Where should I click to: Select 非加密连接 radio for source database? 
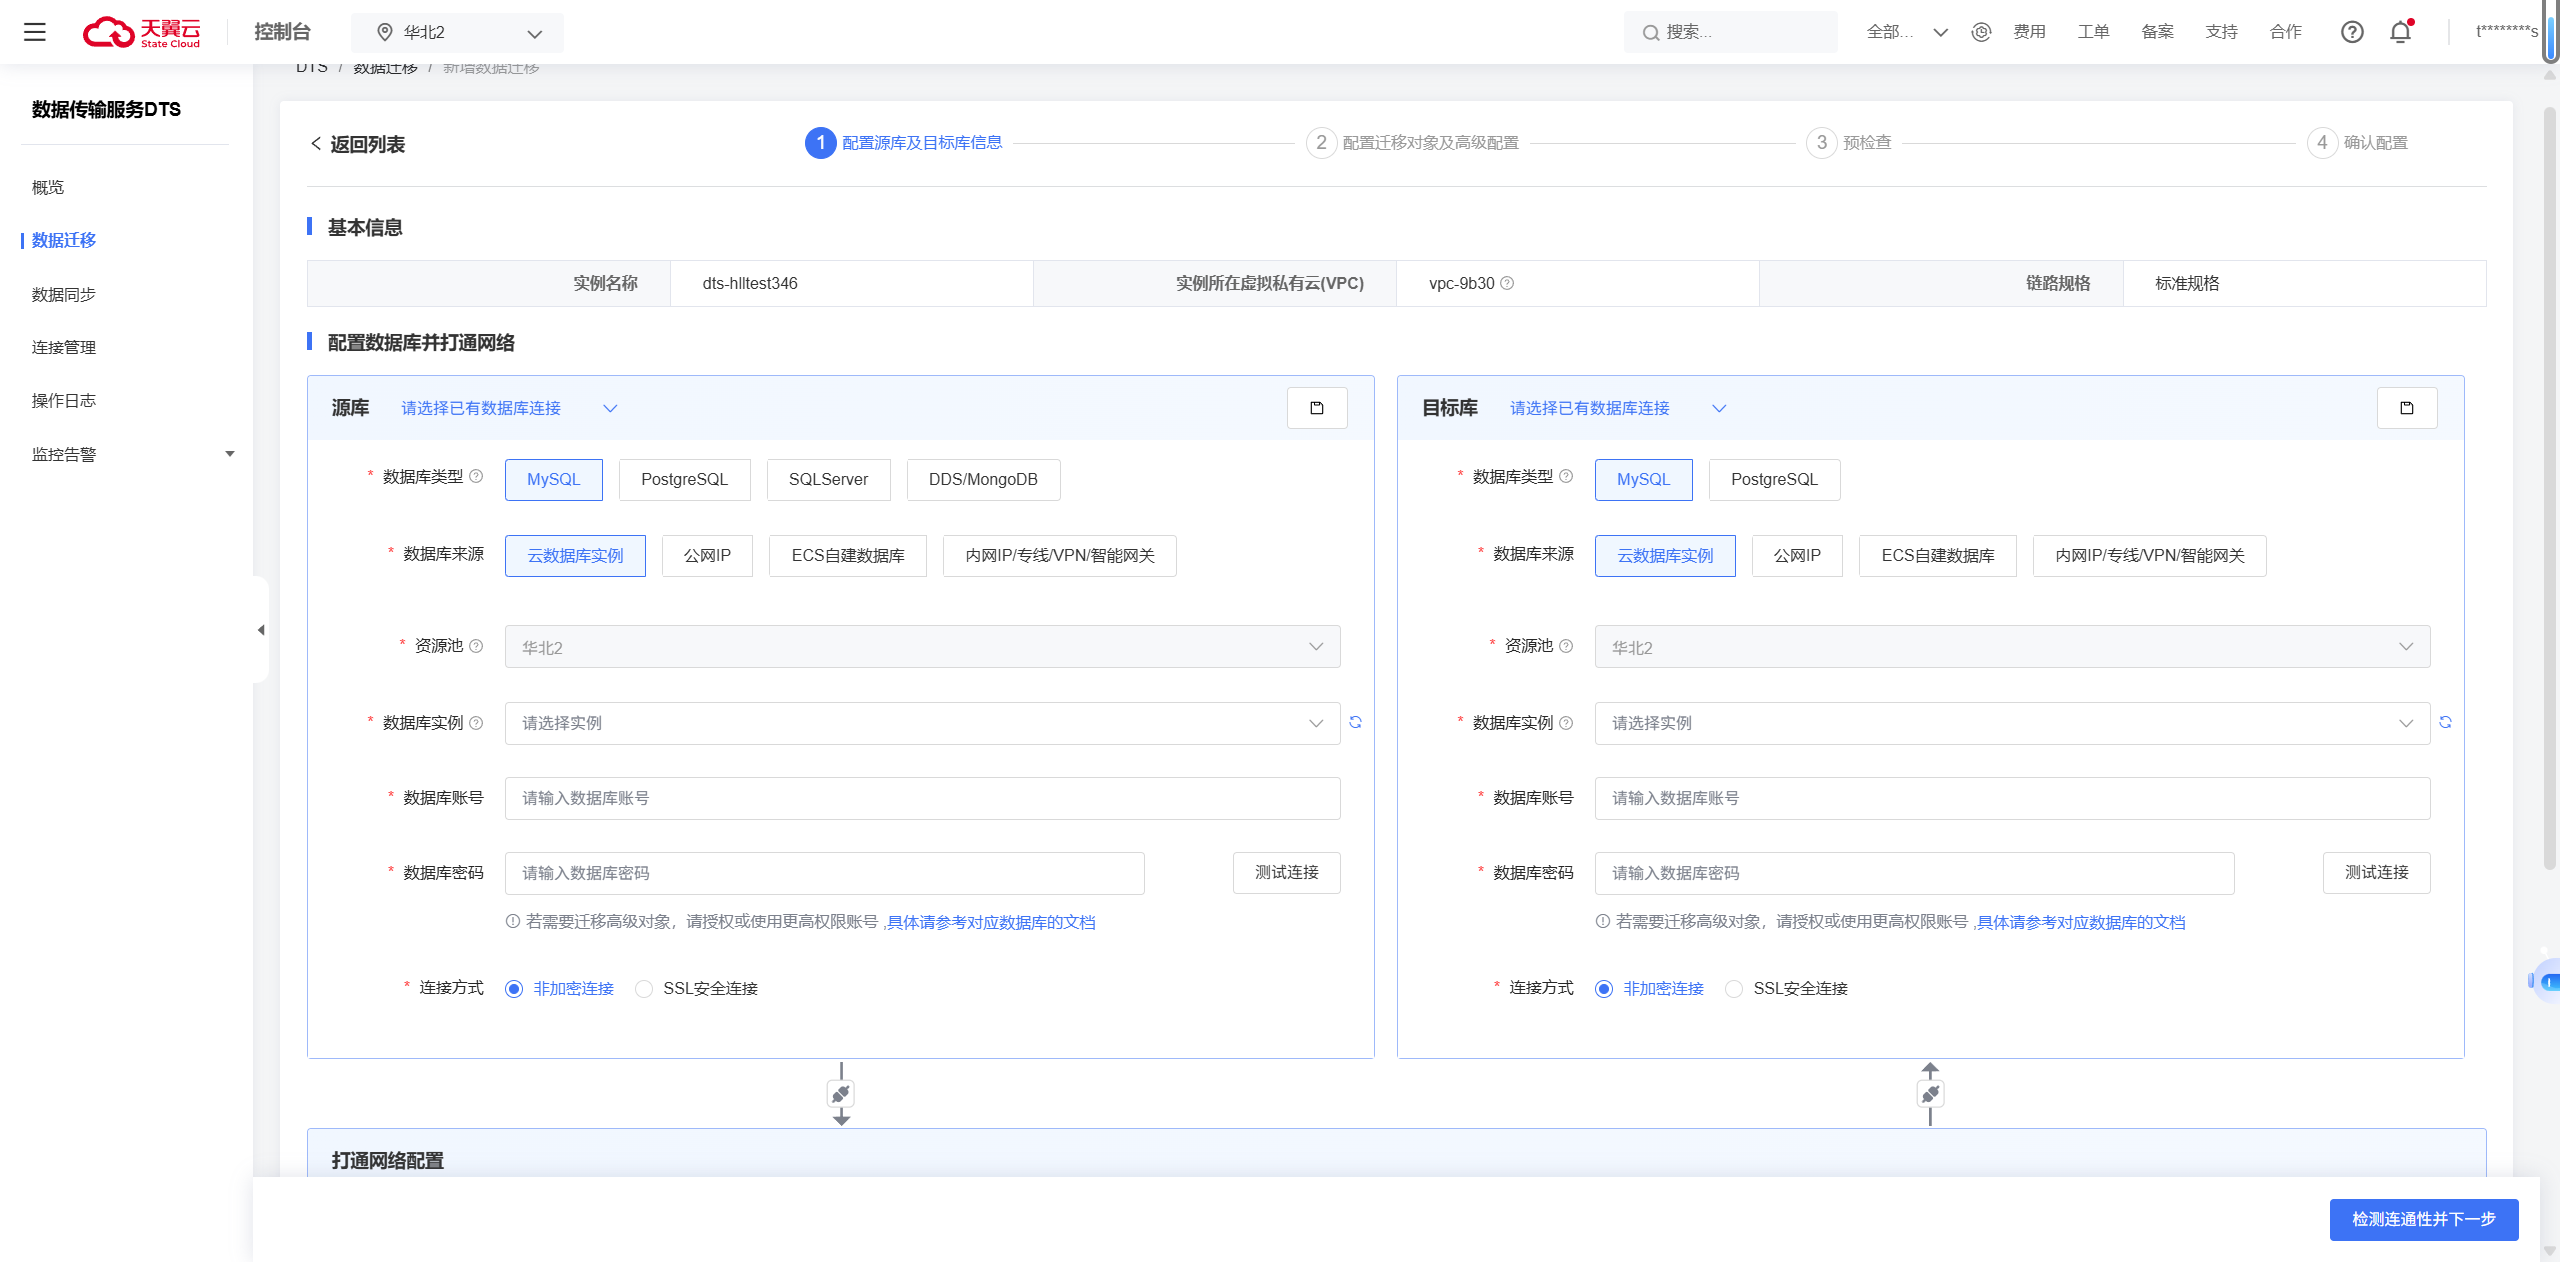pyautogui.click(x=514, y=989)
